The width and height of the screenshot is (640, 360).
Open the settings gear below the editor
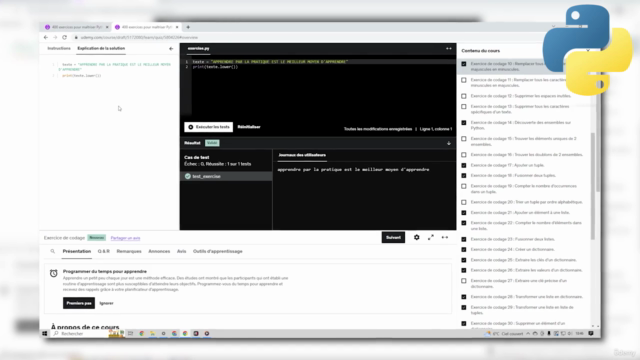[x=417, y=238]
